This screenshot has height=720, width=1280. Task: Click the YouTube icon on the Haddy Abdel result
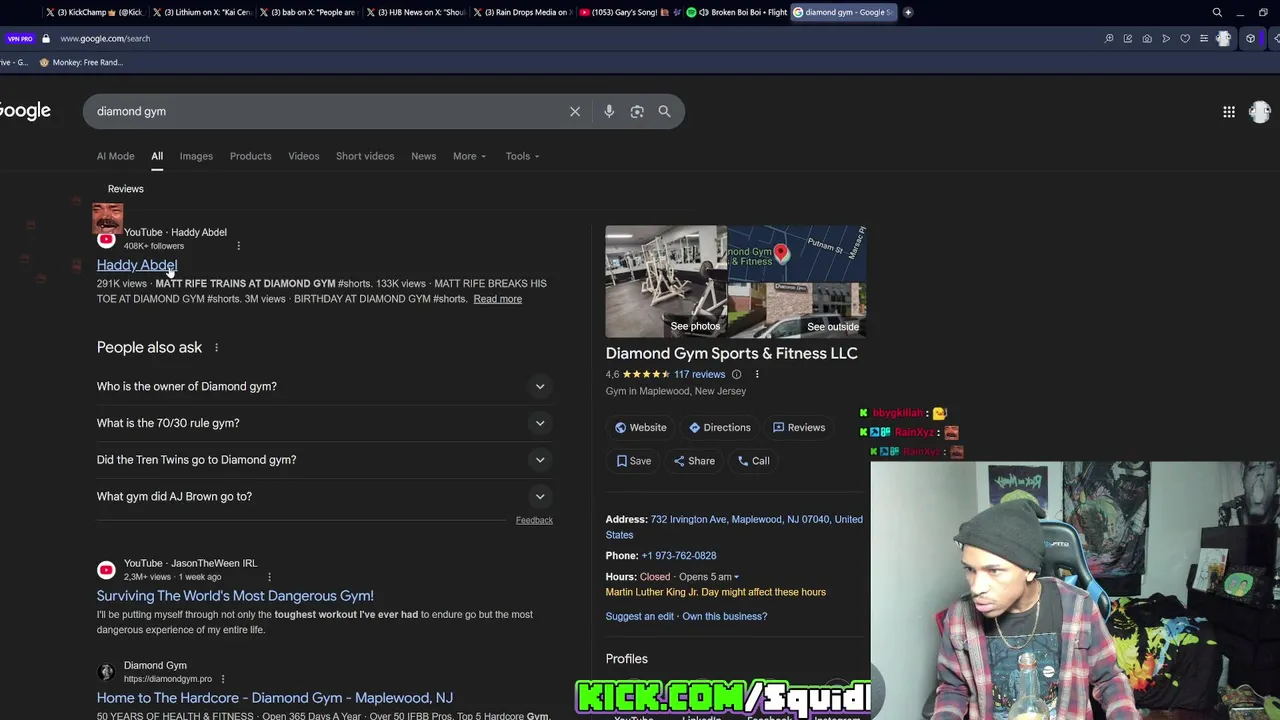[106, 239]
